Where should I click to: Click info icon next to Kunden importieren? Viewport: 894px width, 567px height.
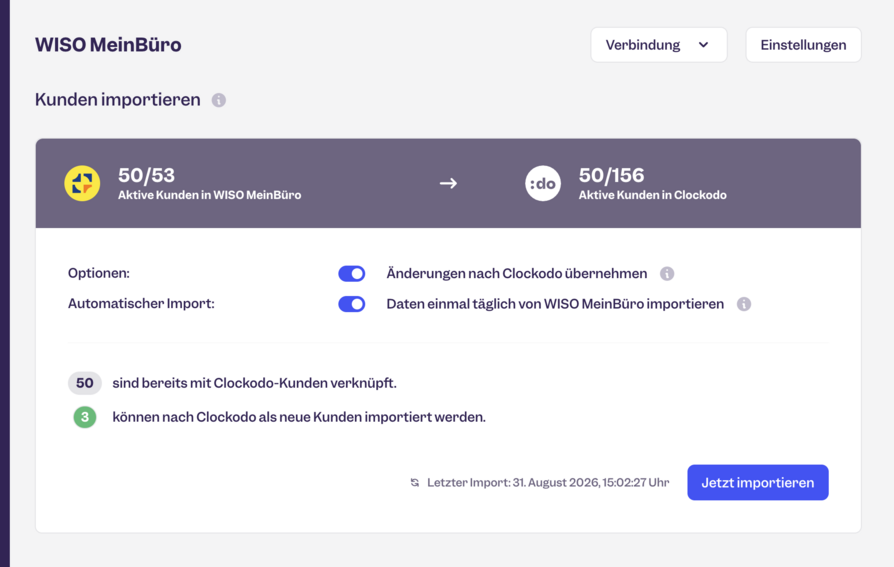point(218,100)
